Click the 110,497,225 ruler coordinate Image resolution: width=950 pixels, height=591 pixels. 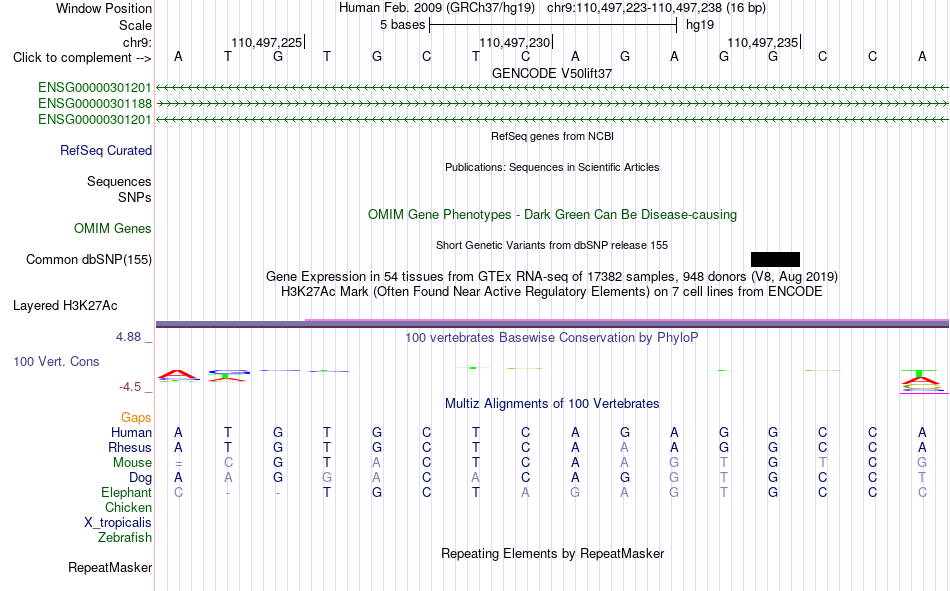267,42
